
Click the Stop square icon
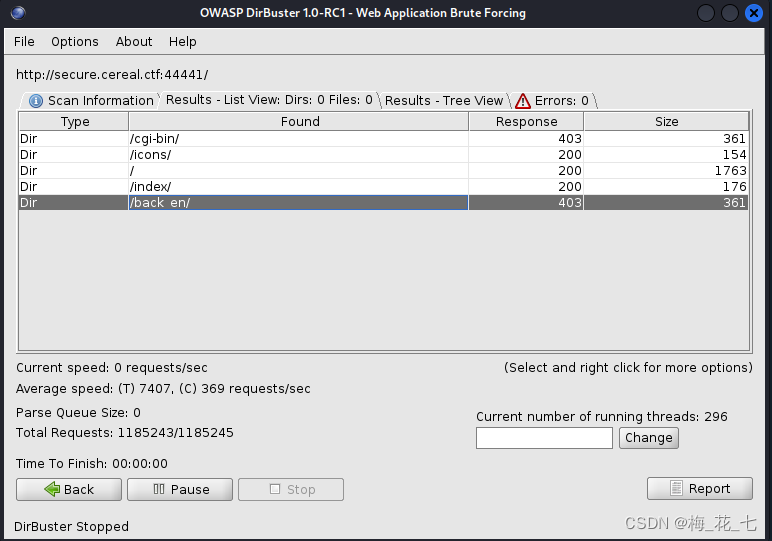pos(275,489)
